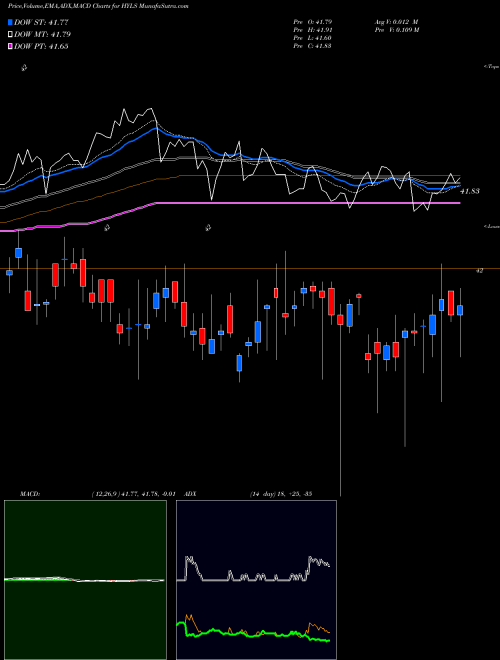
Task: Click the blue DOW ST legend swatch
Action: point(10,22)
